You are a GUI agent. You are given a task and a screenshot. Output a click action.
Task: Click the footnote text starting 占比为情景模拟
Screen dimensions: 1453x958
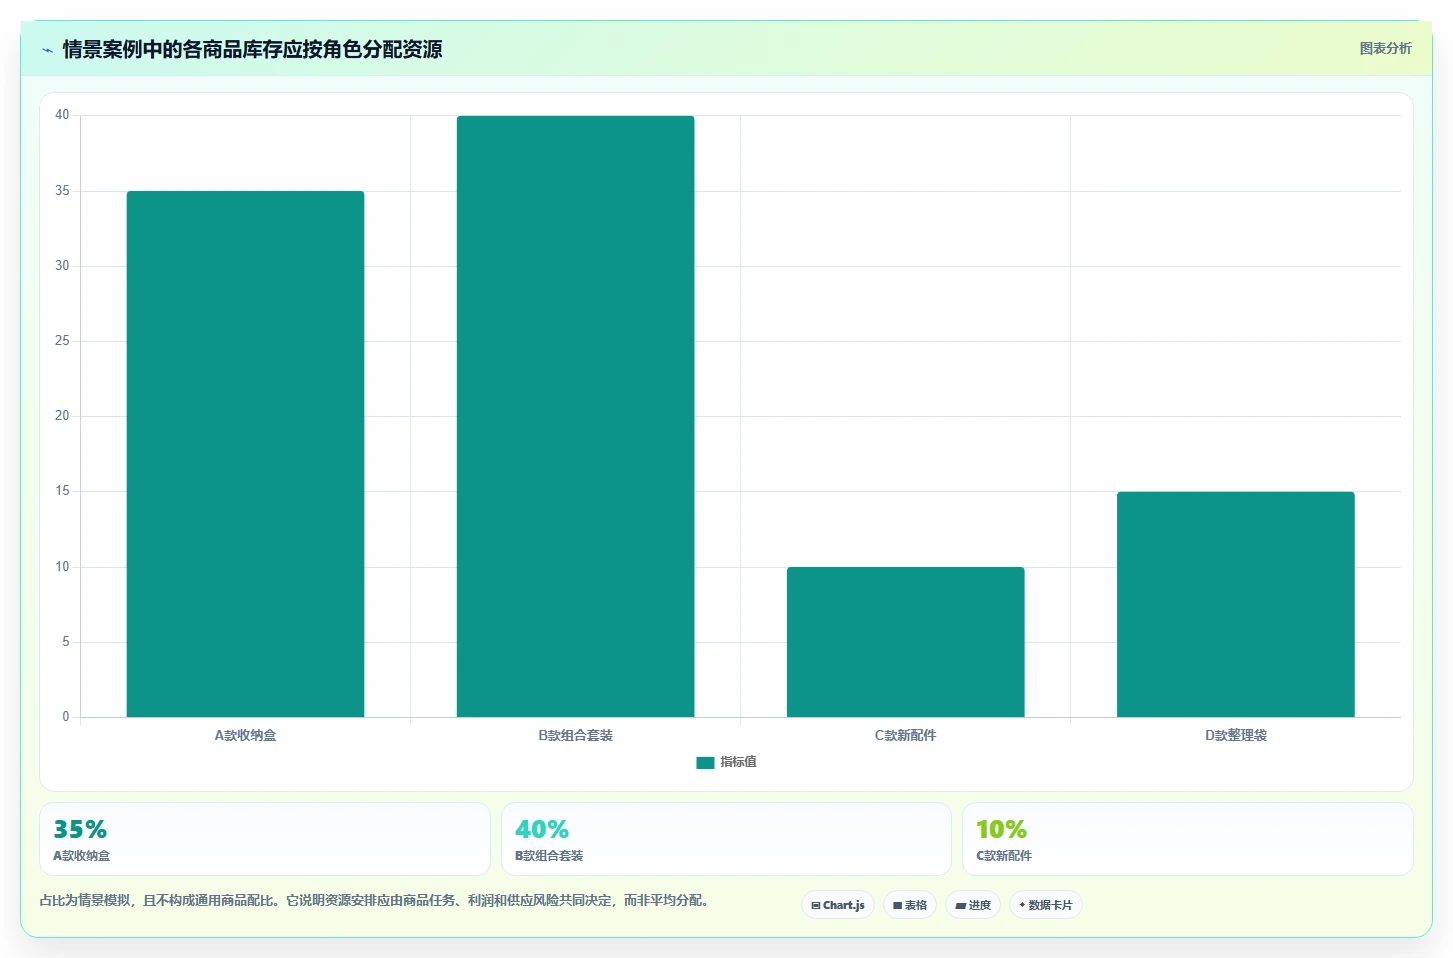point(377,900)
